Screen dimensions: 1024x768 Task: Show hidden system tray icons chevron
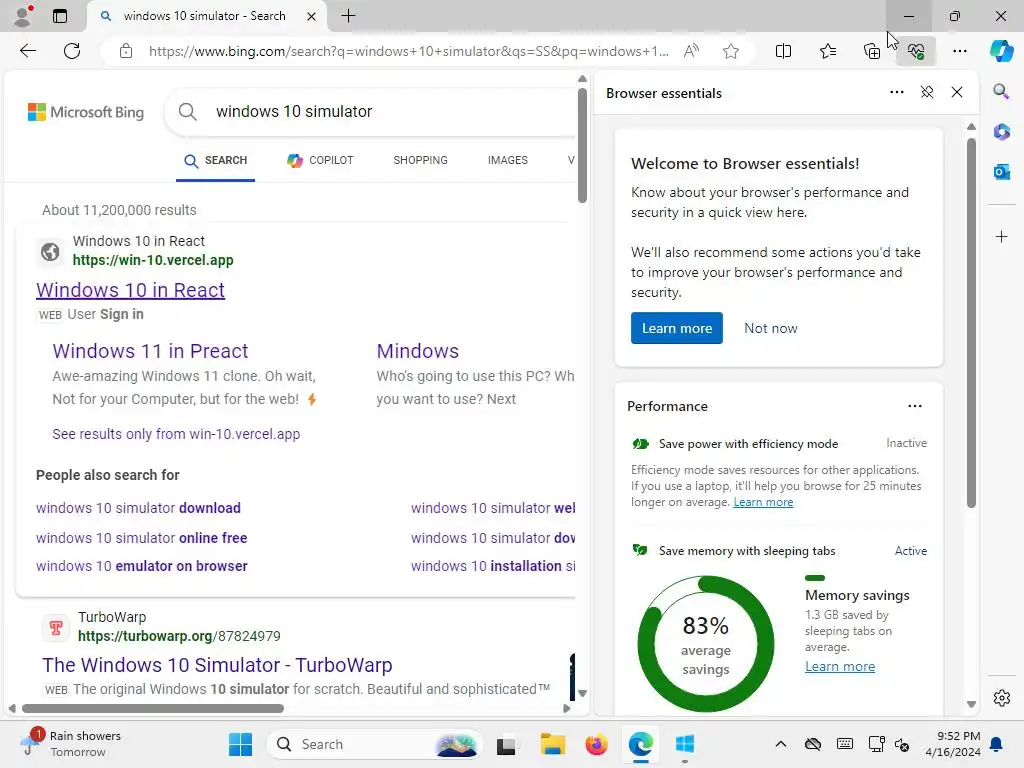pyautogui.click(x=780, y=744)
